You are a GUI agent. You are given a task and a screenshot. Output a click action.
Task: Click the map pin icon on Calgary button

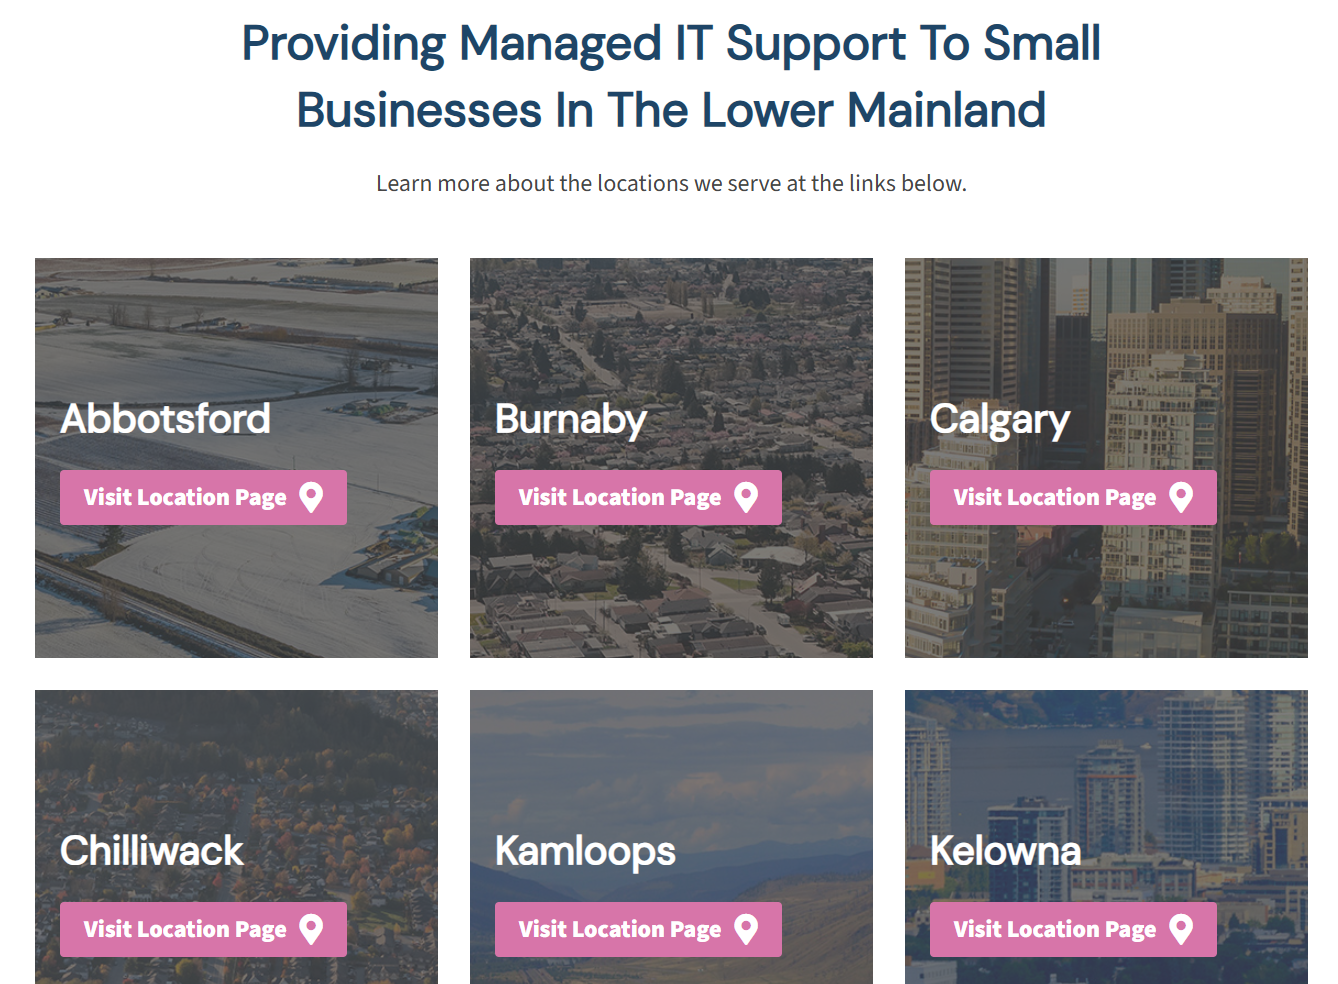pos(1183,497)
